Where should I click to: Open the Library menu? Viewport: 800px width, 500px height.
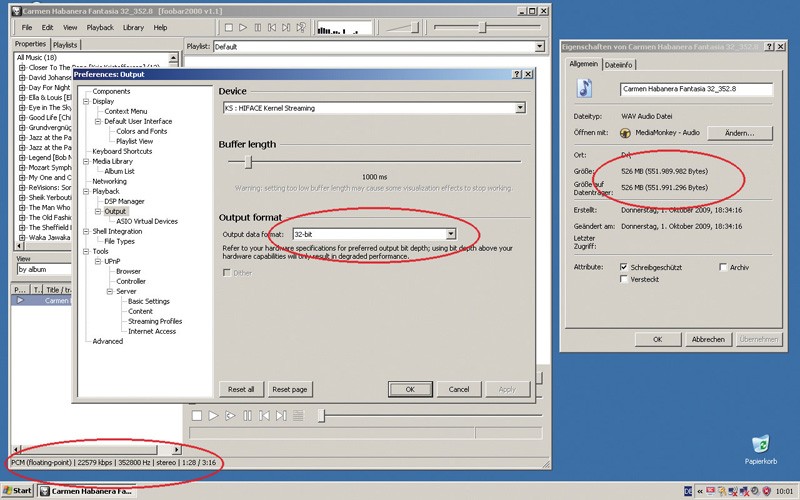[x=133, y=28]
